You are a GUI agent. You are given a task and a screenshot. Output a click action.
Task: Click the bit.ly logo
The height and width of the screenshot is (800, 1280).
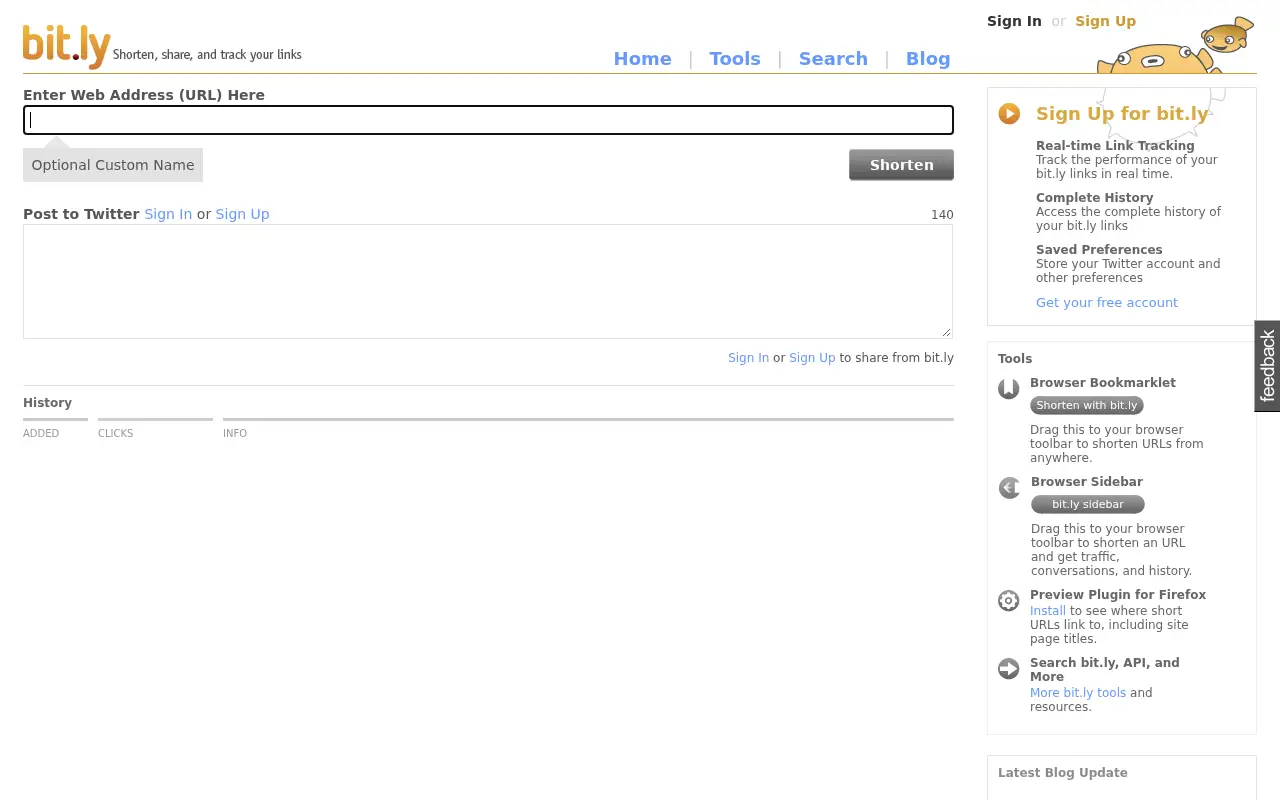point(66,46)
